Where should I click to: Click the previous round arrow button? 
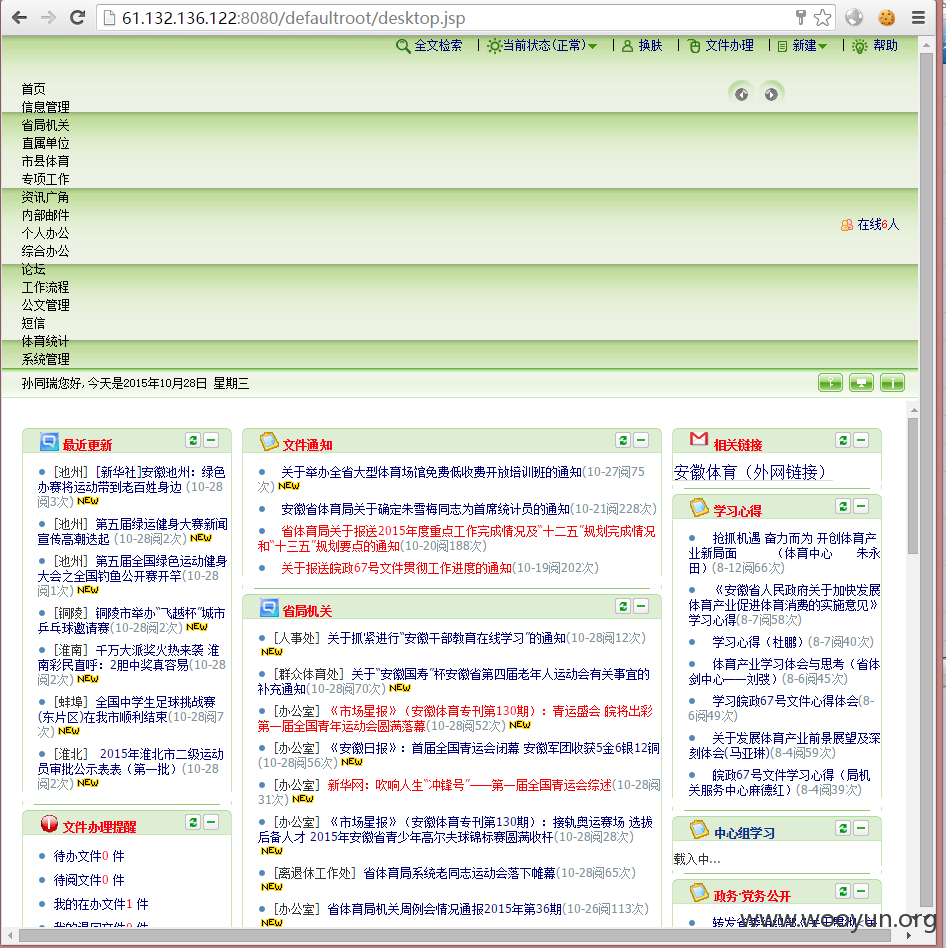click(x=741, y=94)
